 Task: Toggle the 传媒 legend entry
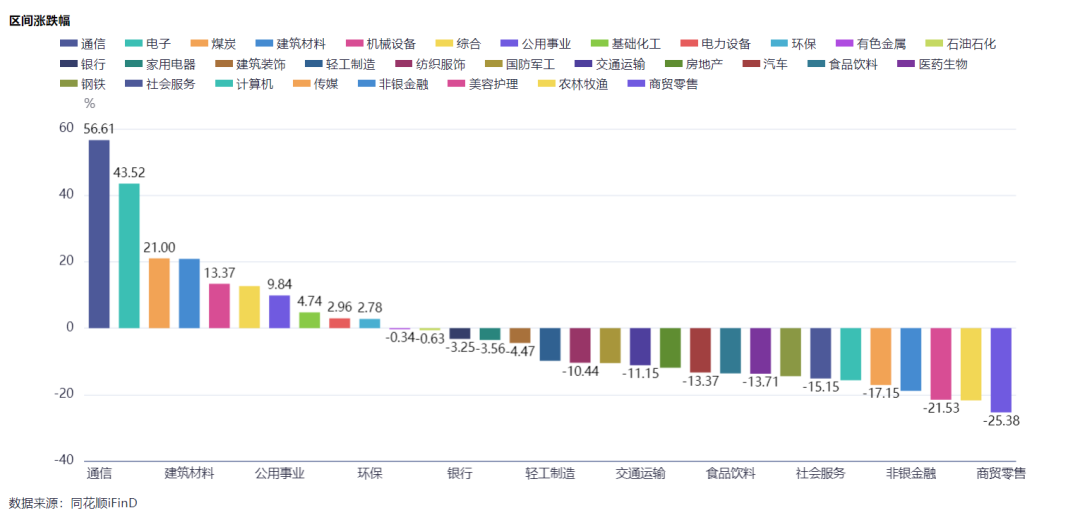coord(315,86)
